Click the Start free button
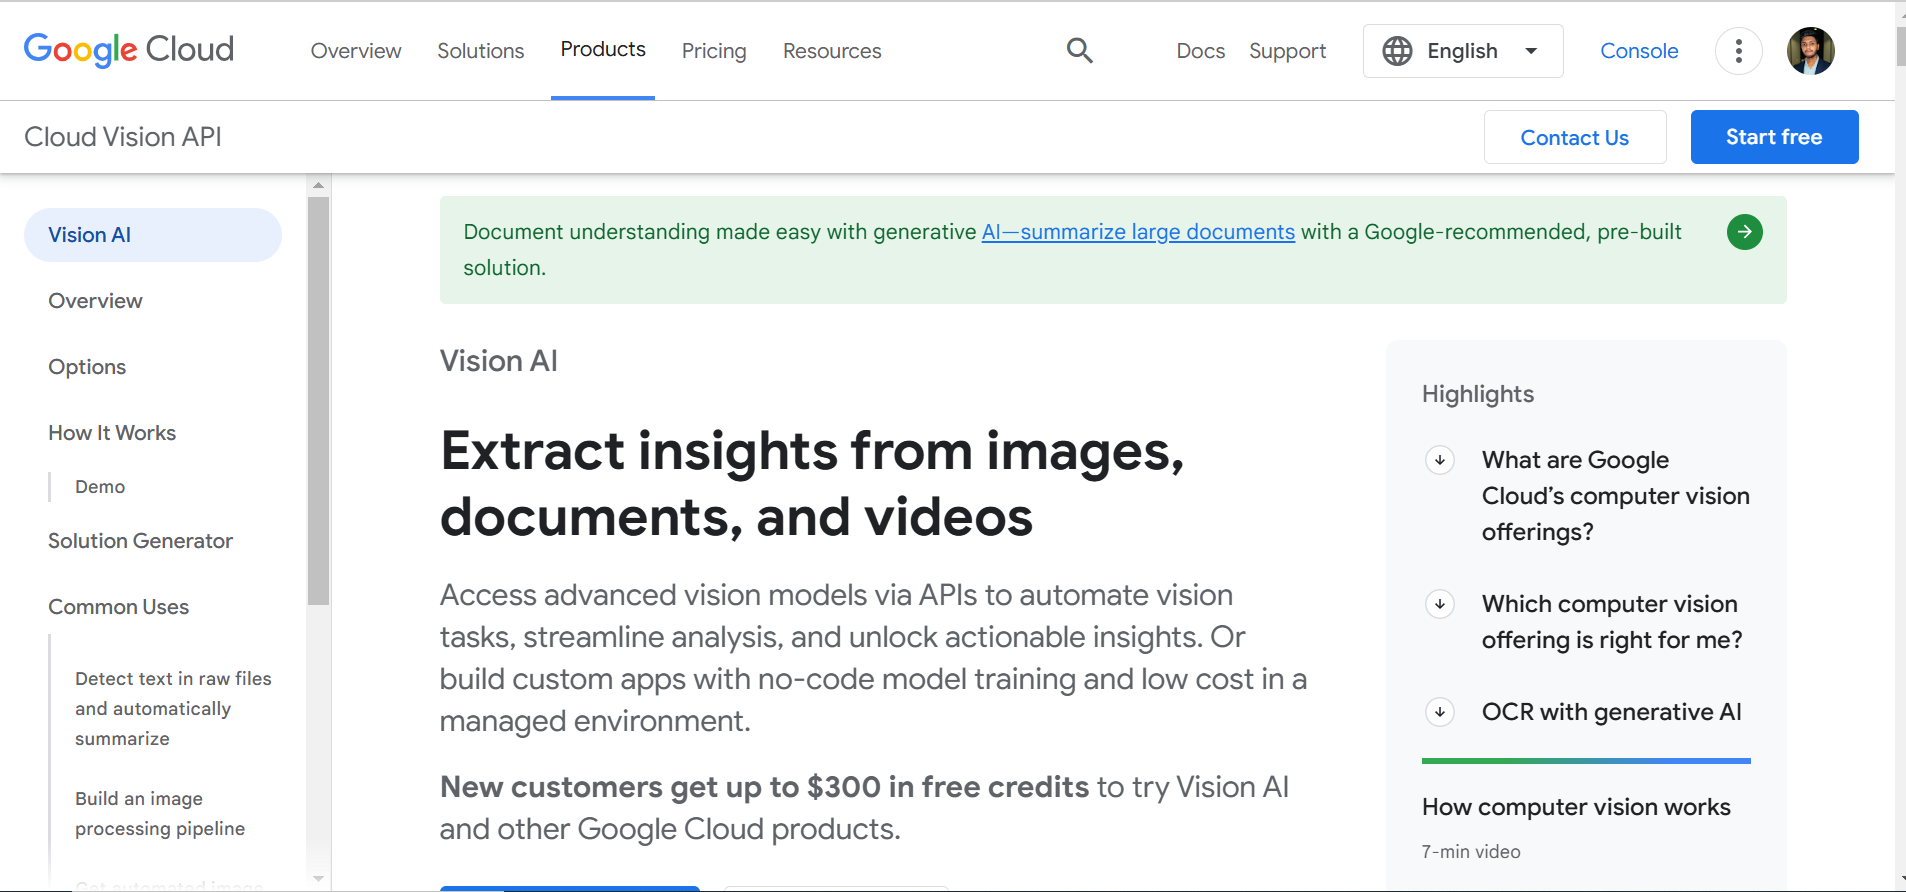This screenshot has width=1906, height=892. (x=1774, y=137)
